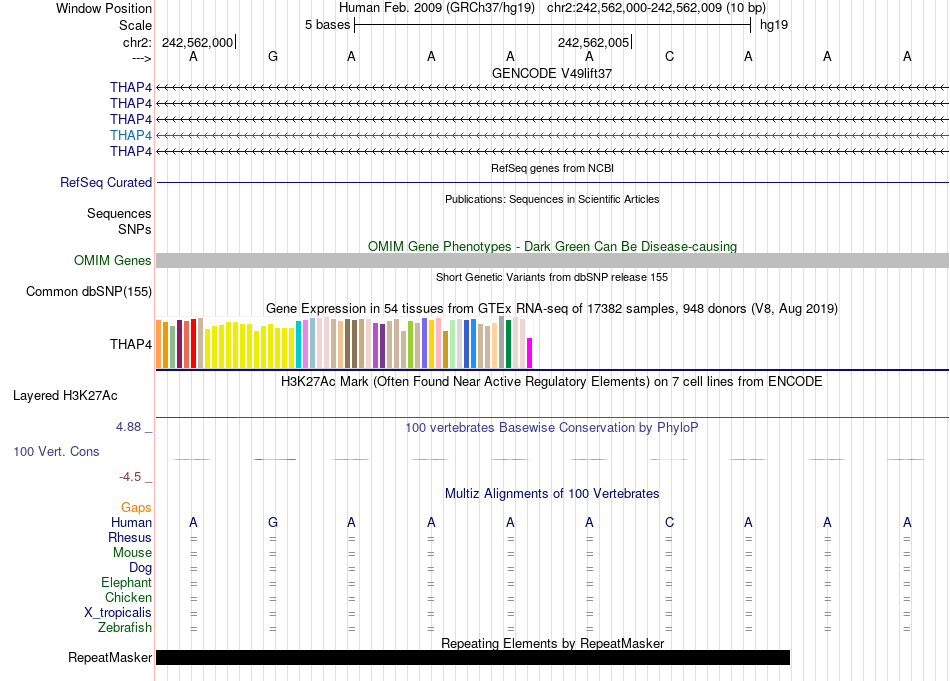Click the 'Mouse' alignment row label
Screen dimensions: 950x681
(x=132, y=553)
